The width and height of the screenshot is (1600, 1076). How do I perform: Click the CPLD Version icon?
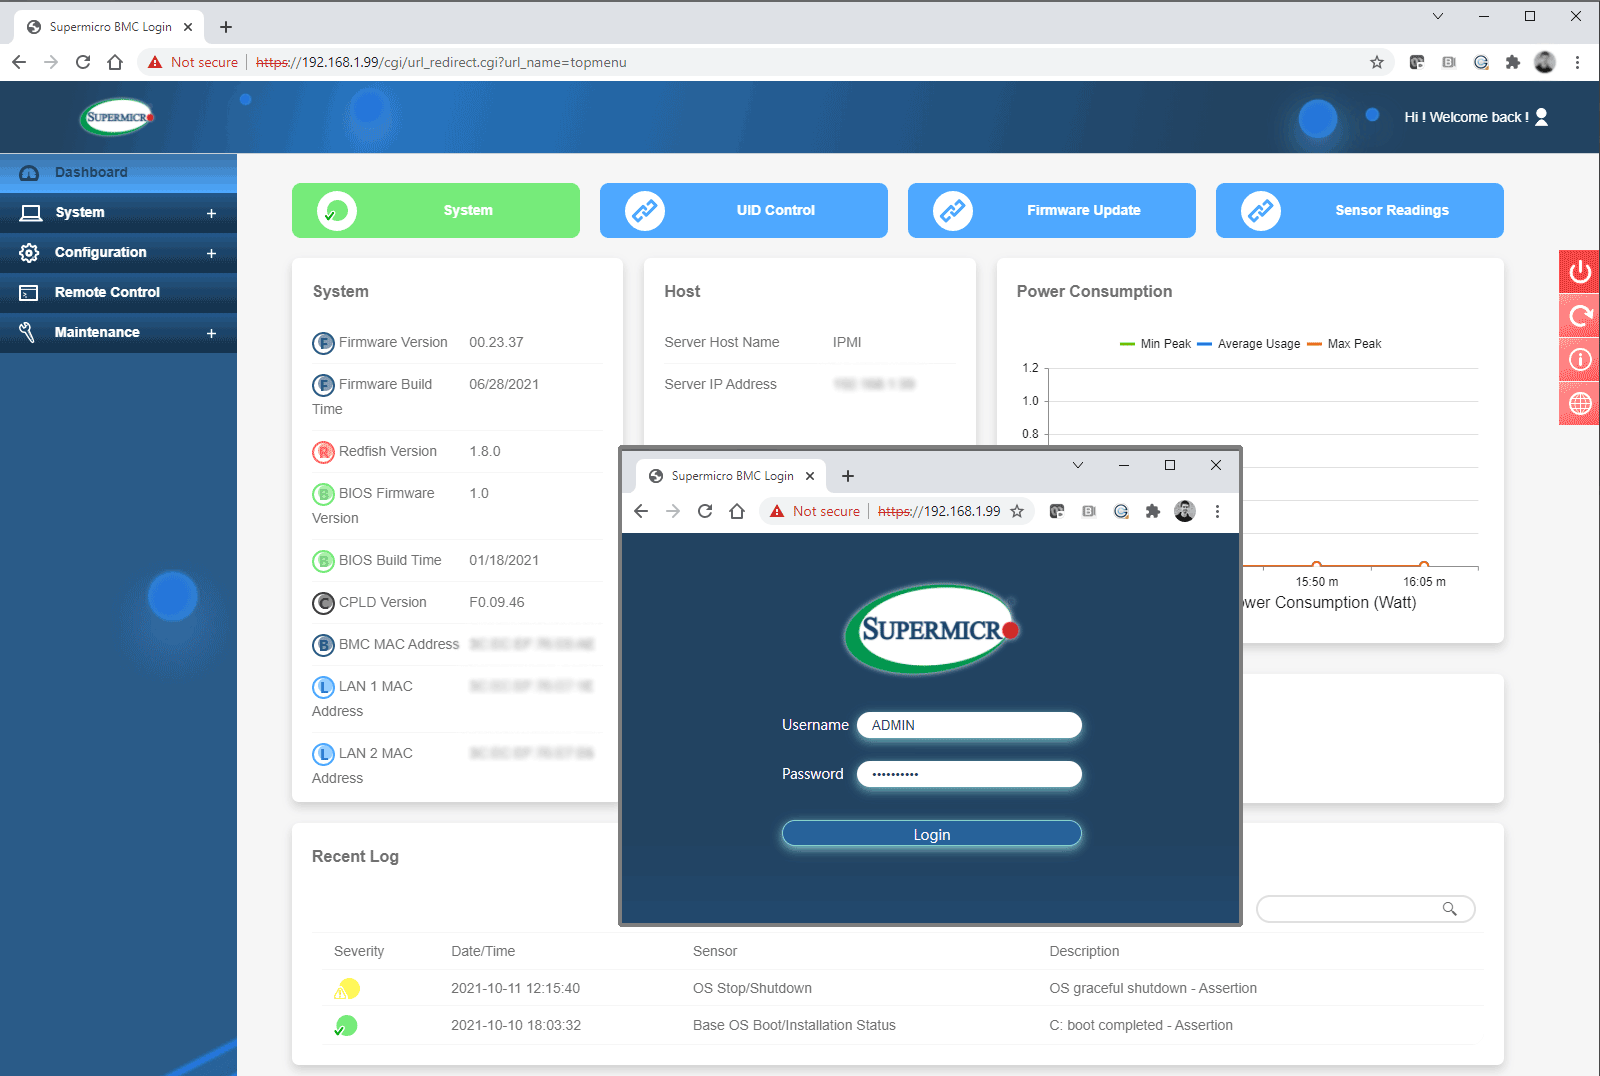323,603
